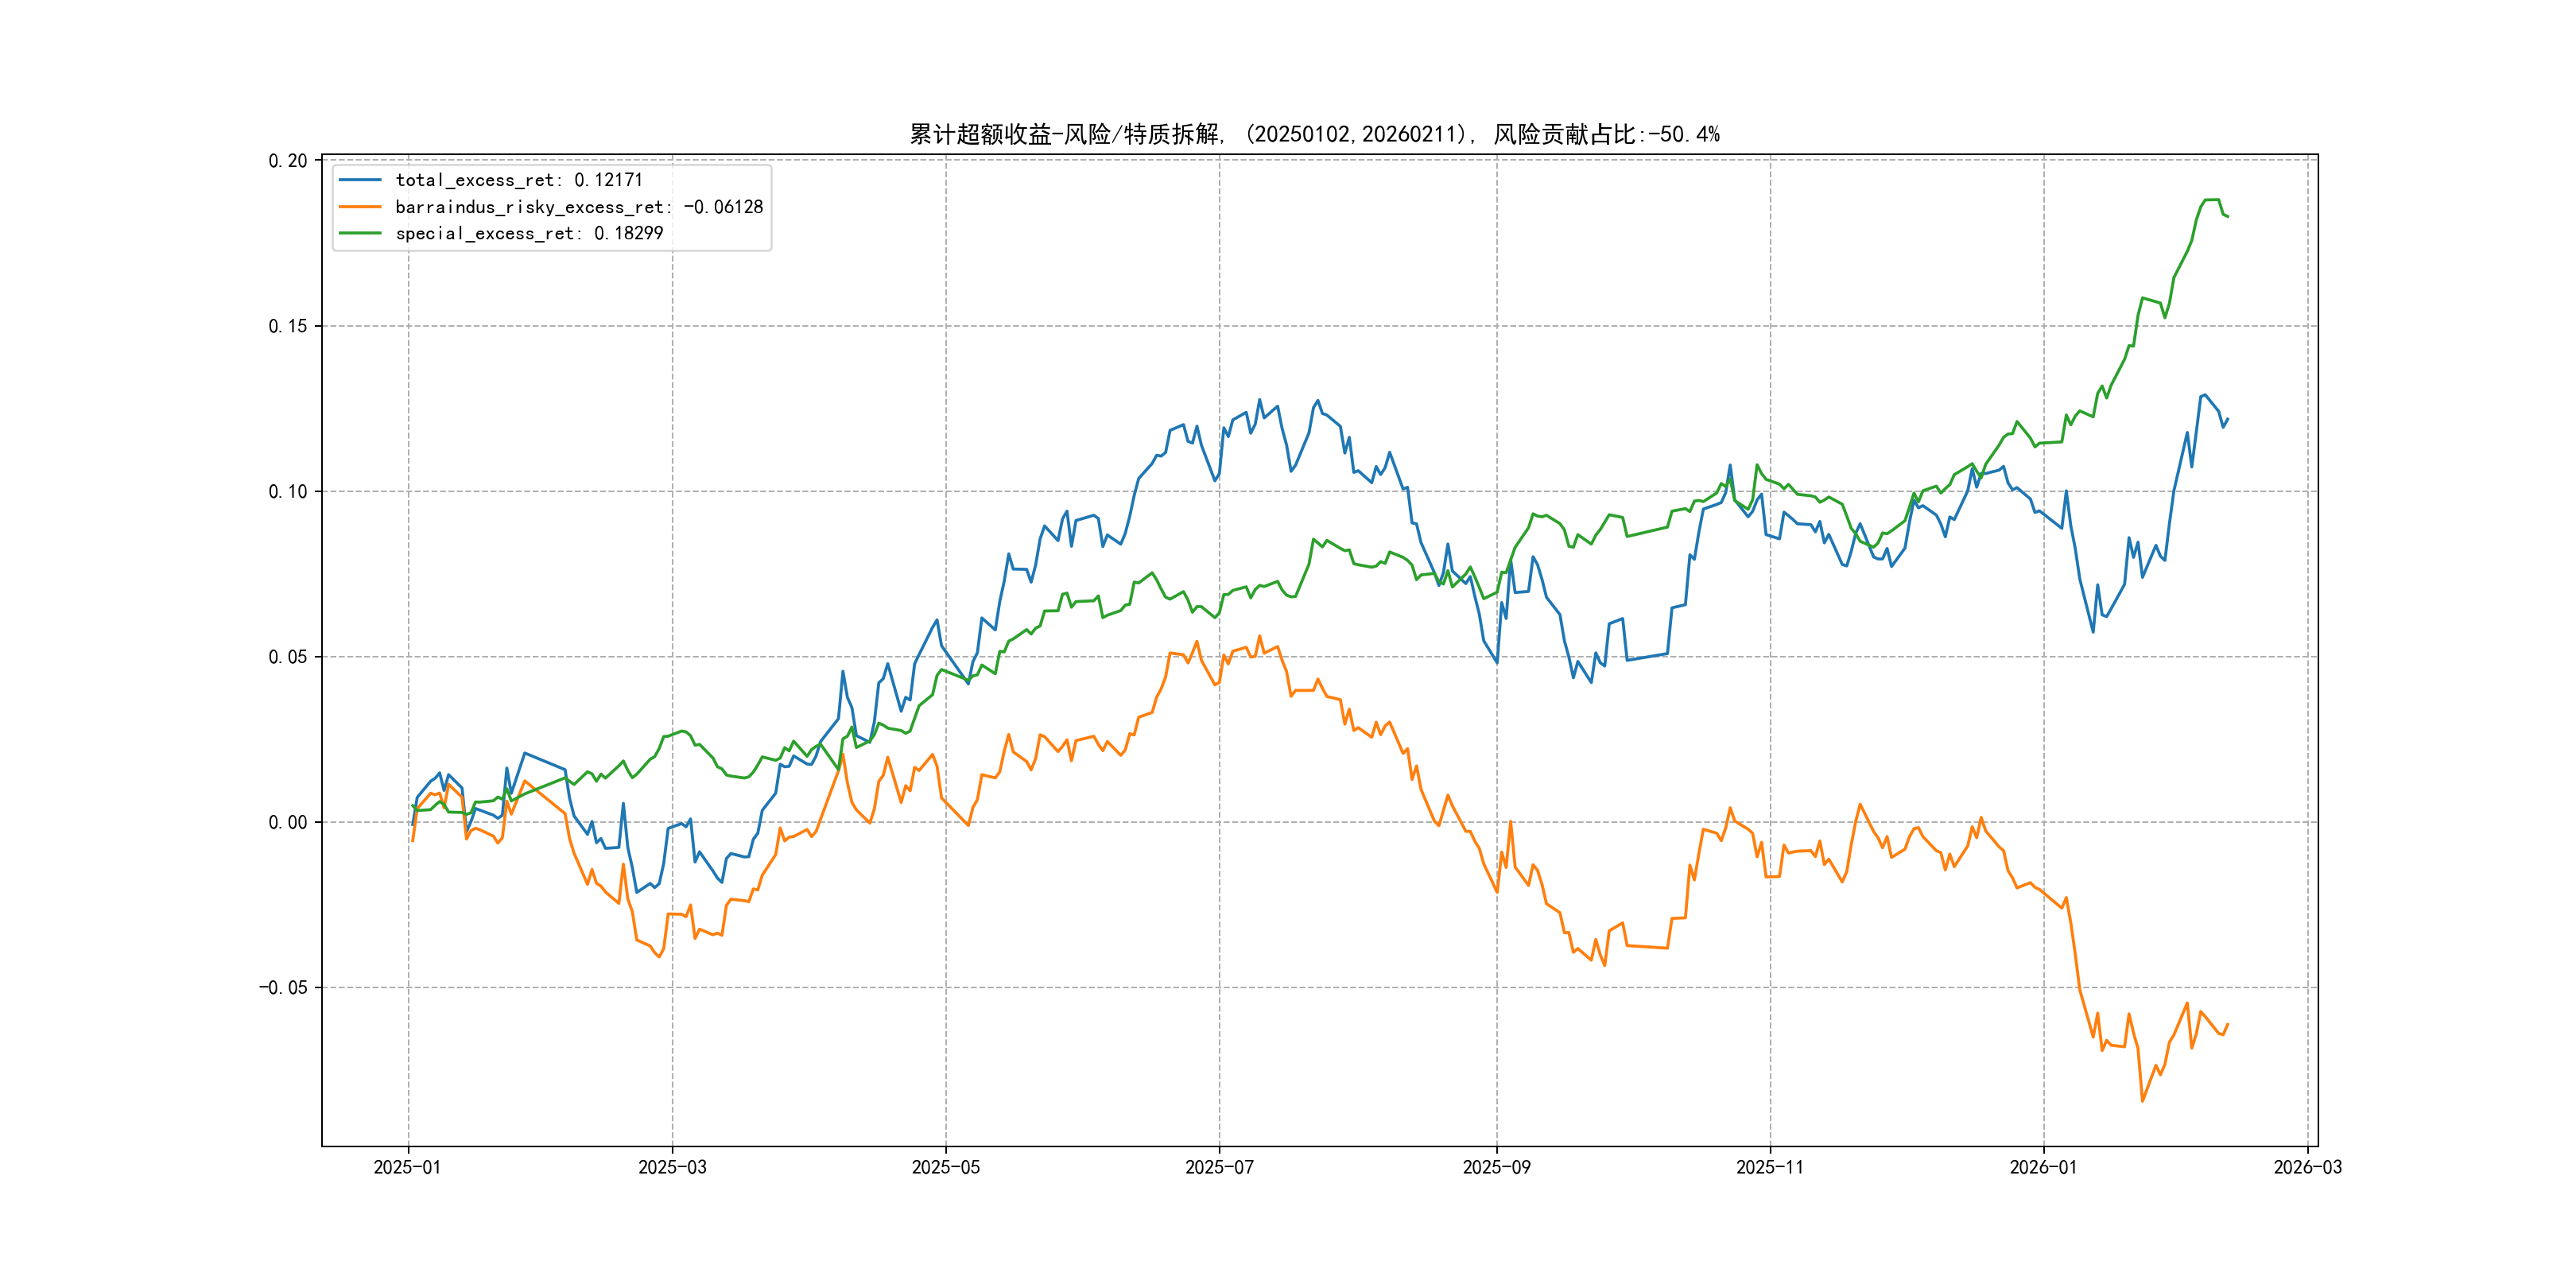2576x1288 pixels.
Task: Click the 2026-03 x-axis label
Action: (x=2307, y=1167)
